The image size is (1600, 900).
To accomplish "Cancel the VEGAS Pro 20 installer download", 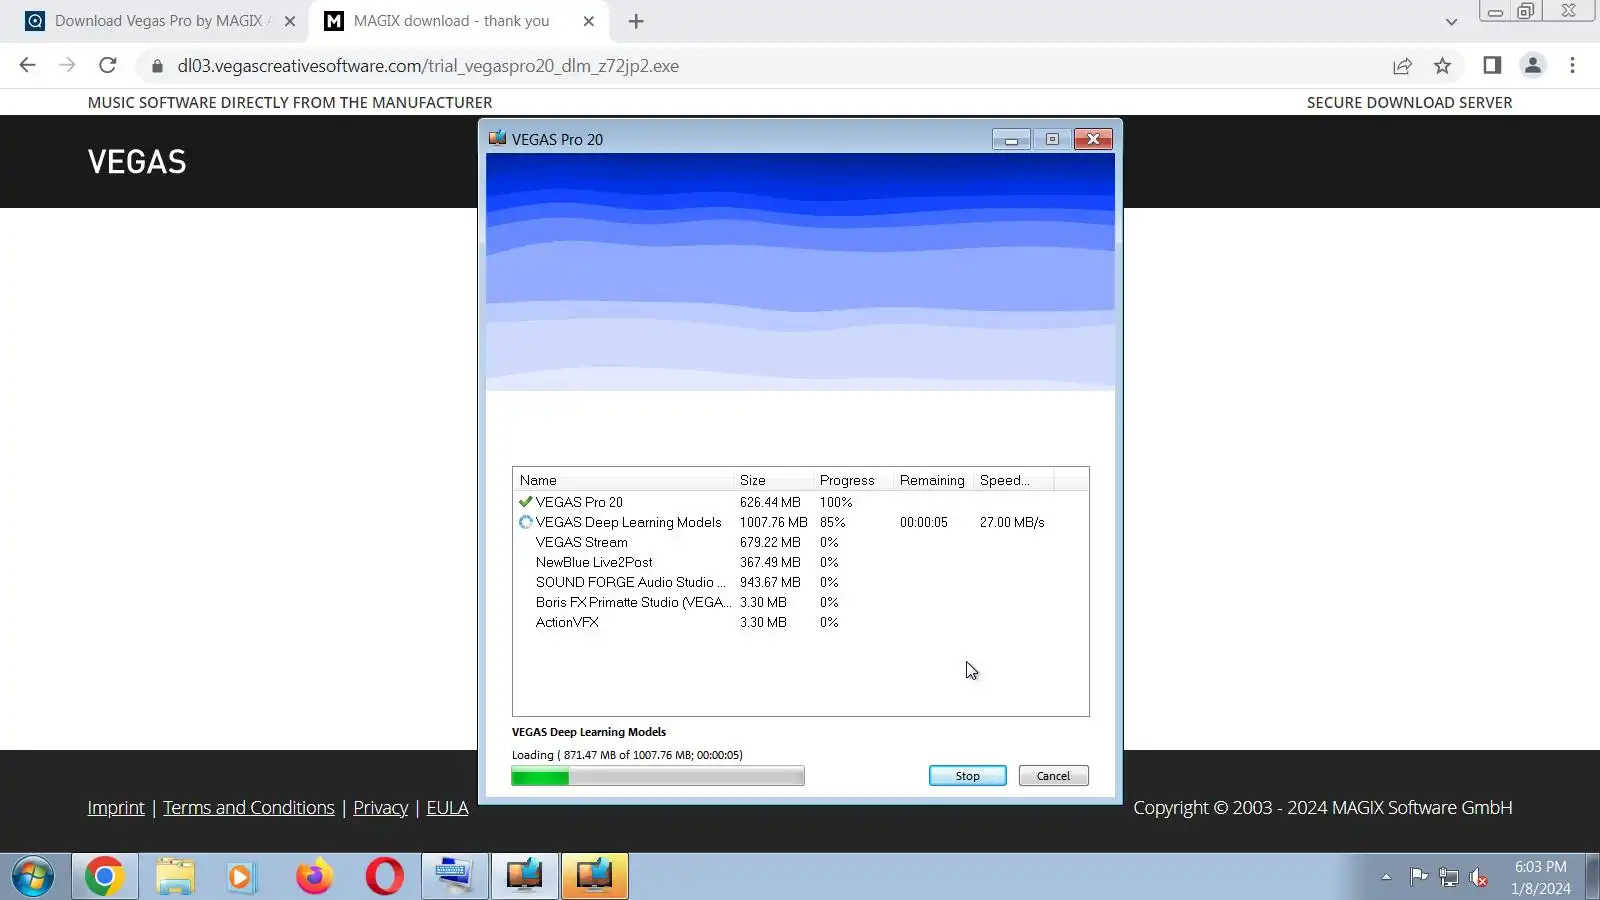I will (x=1053, y=776).
